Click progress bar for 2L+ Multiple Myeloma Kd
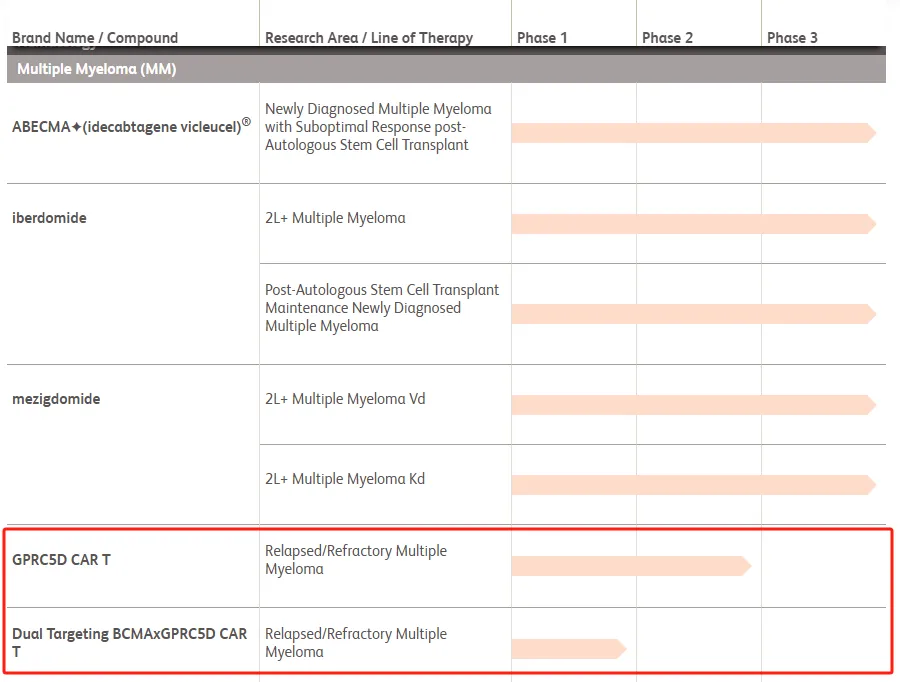The width and height of the screenshot is (900, 682). (x=692, y=485)
